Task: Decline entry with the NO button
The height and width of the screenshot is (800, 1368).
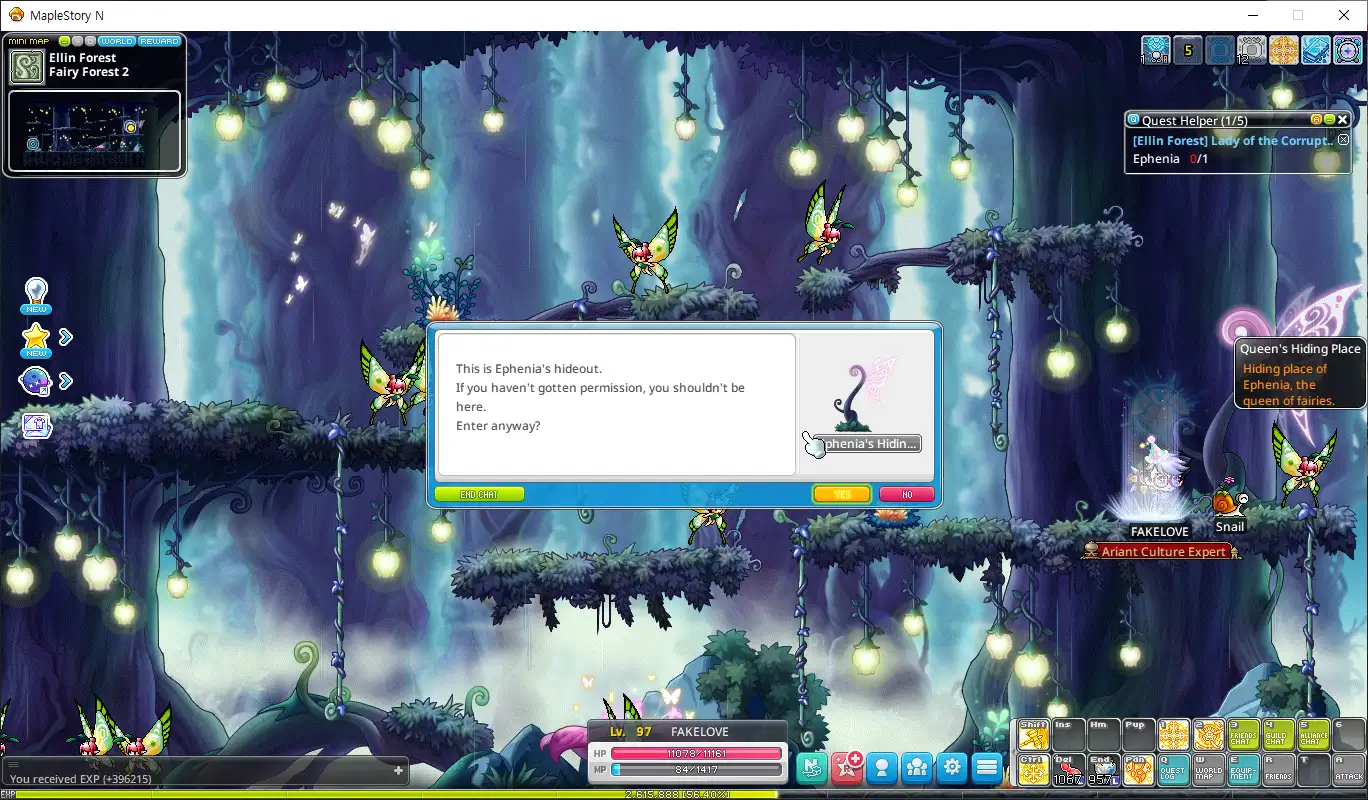Action: 907,494
